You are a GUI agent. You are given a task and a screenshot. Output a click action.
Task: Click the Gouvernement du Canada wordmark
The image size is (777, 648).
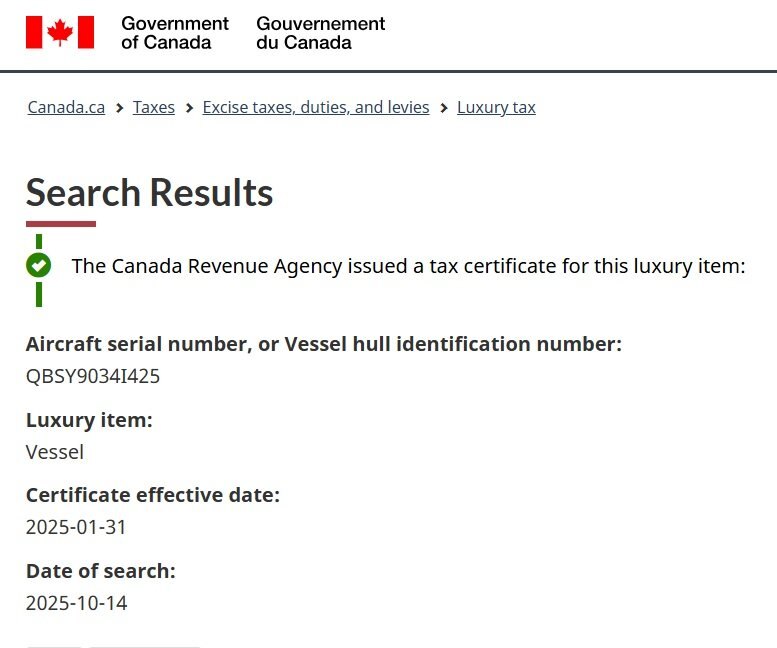coord(320,32)
